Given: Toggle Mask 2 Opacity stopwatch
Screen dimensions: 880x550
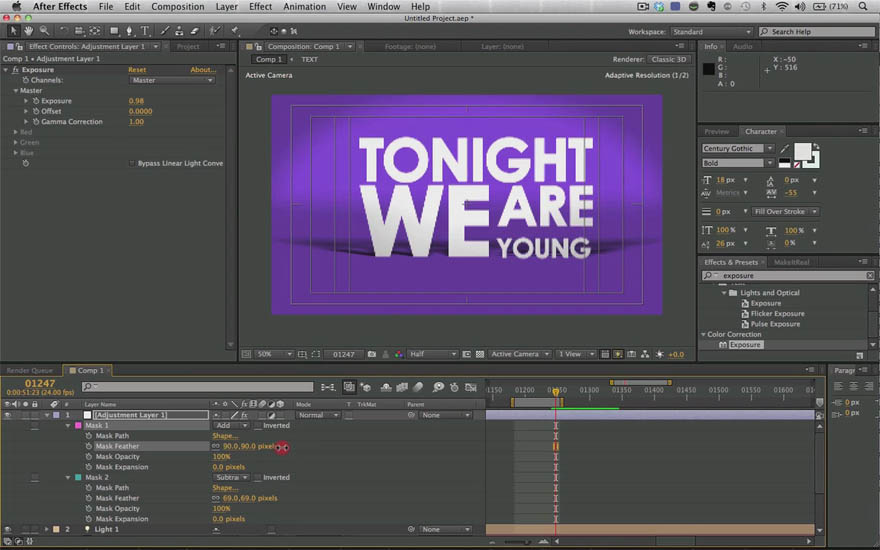Looking at the screenshot, I should 89,508.
